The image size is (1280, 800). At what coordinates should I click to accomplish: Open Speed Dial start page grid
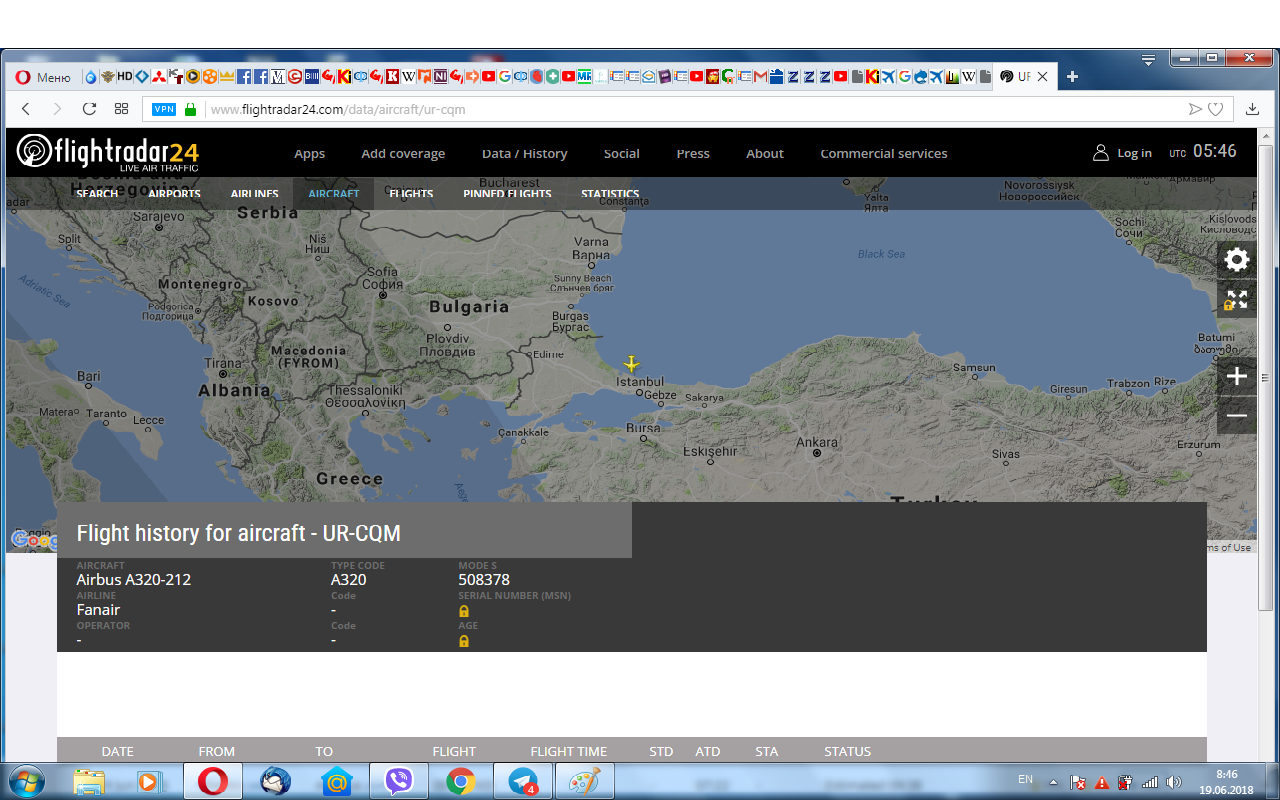click(121, 109)
